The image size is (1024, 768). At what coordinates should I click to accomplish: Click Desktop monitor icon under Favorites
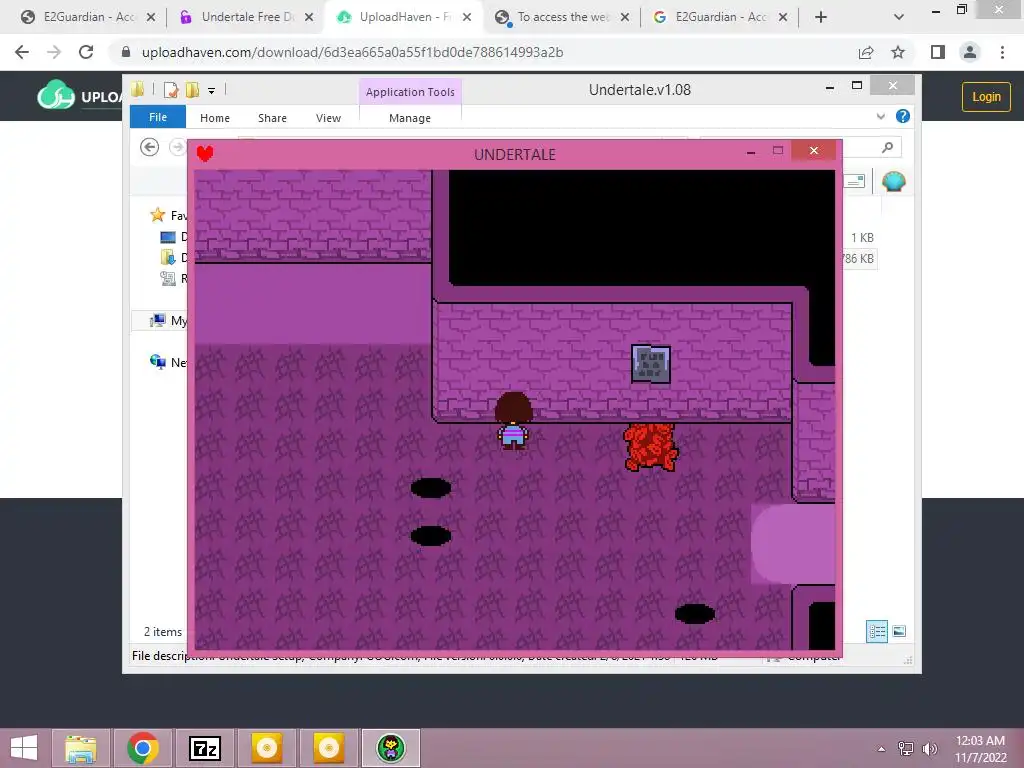168,237
